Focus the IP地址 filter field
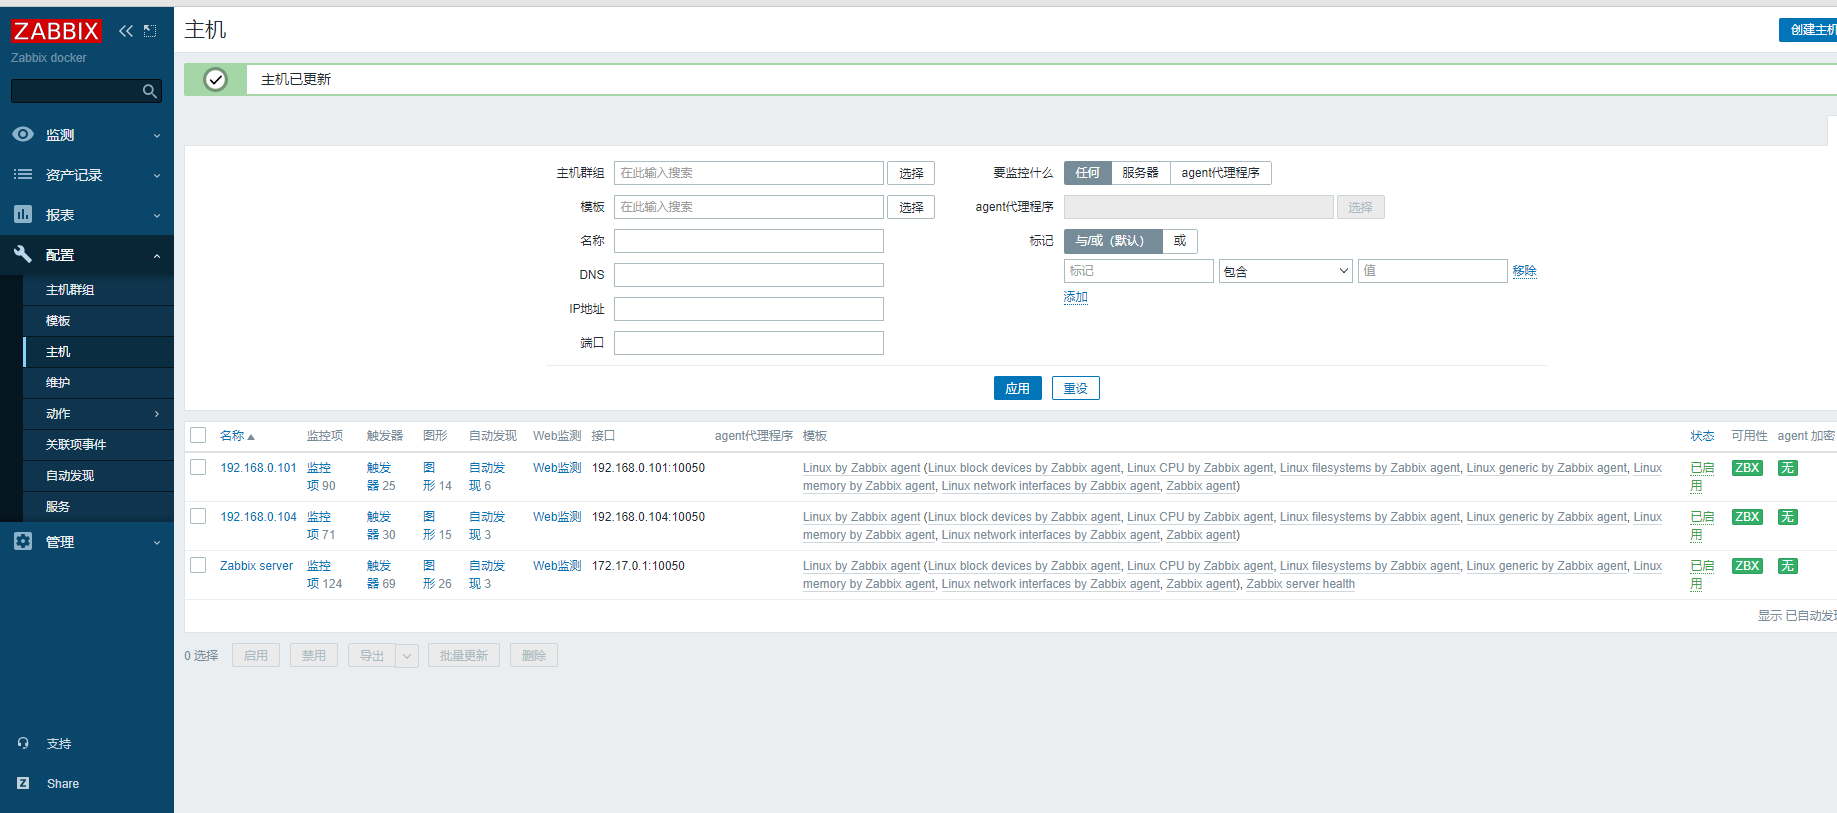This screenshot has height=813, width=1837. click(749, 309)
